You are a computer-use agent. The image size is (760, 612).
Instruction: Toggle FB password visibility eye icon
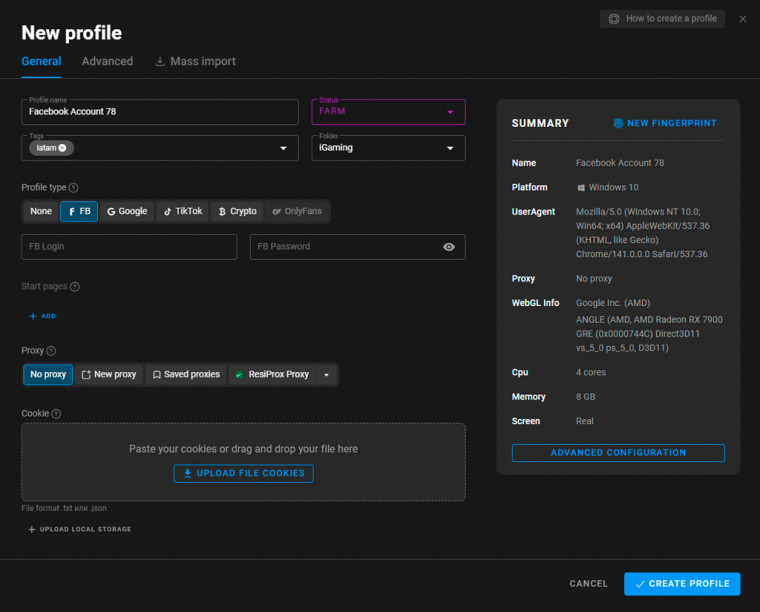pos(449,247)
